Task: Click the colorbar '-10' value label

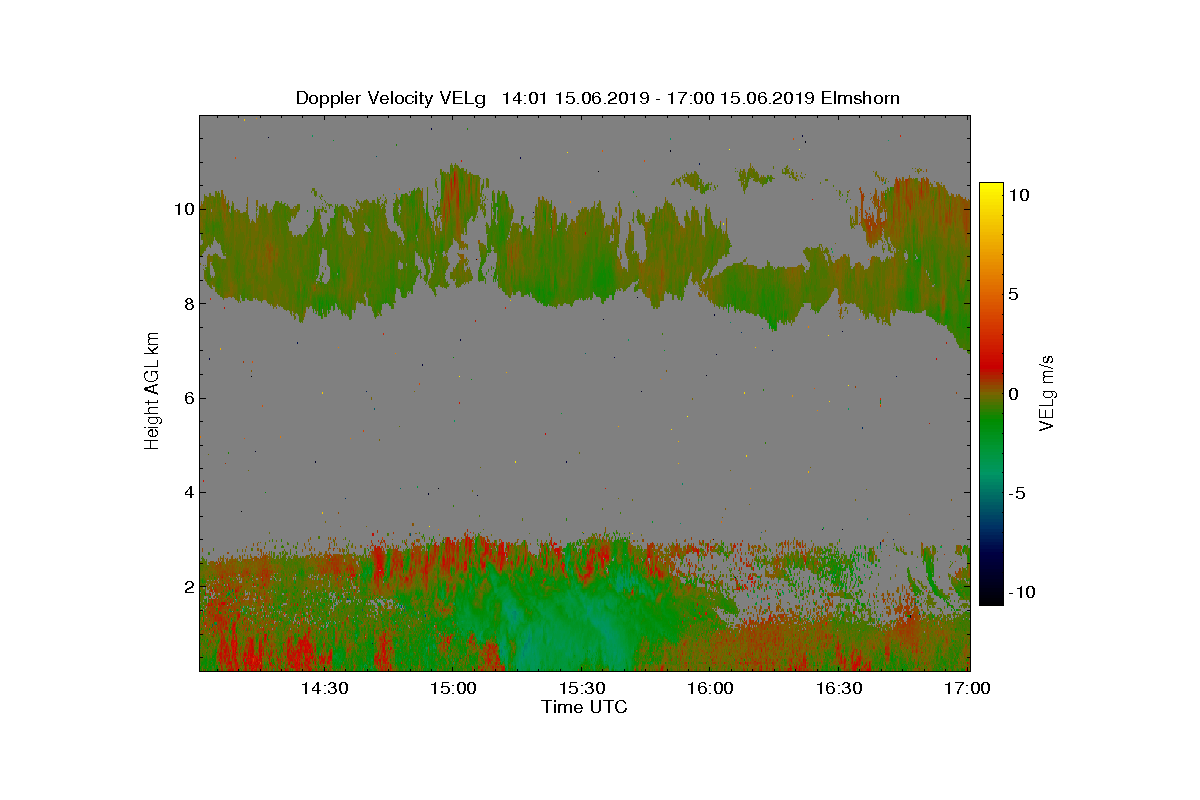Action: [x=1022, y=592]
